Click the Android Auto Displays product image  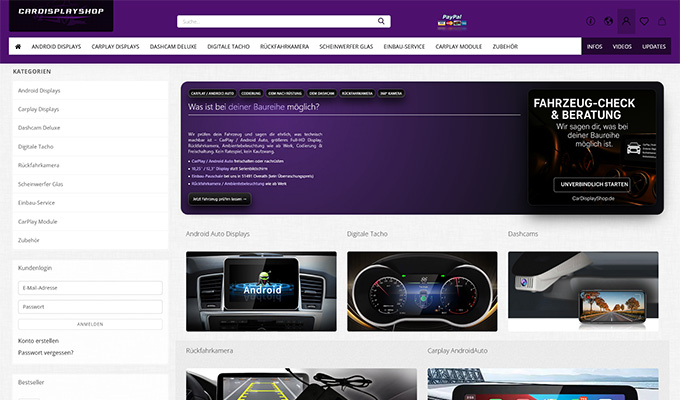[x=261, y=291]
